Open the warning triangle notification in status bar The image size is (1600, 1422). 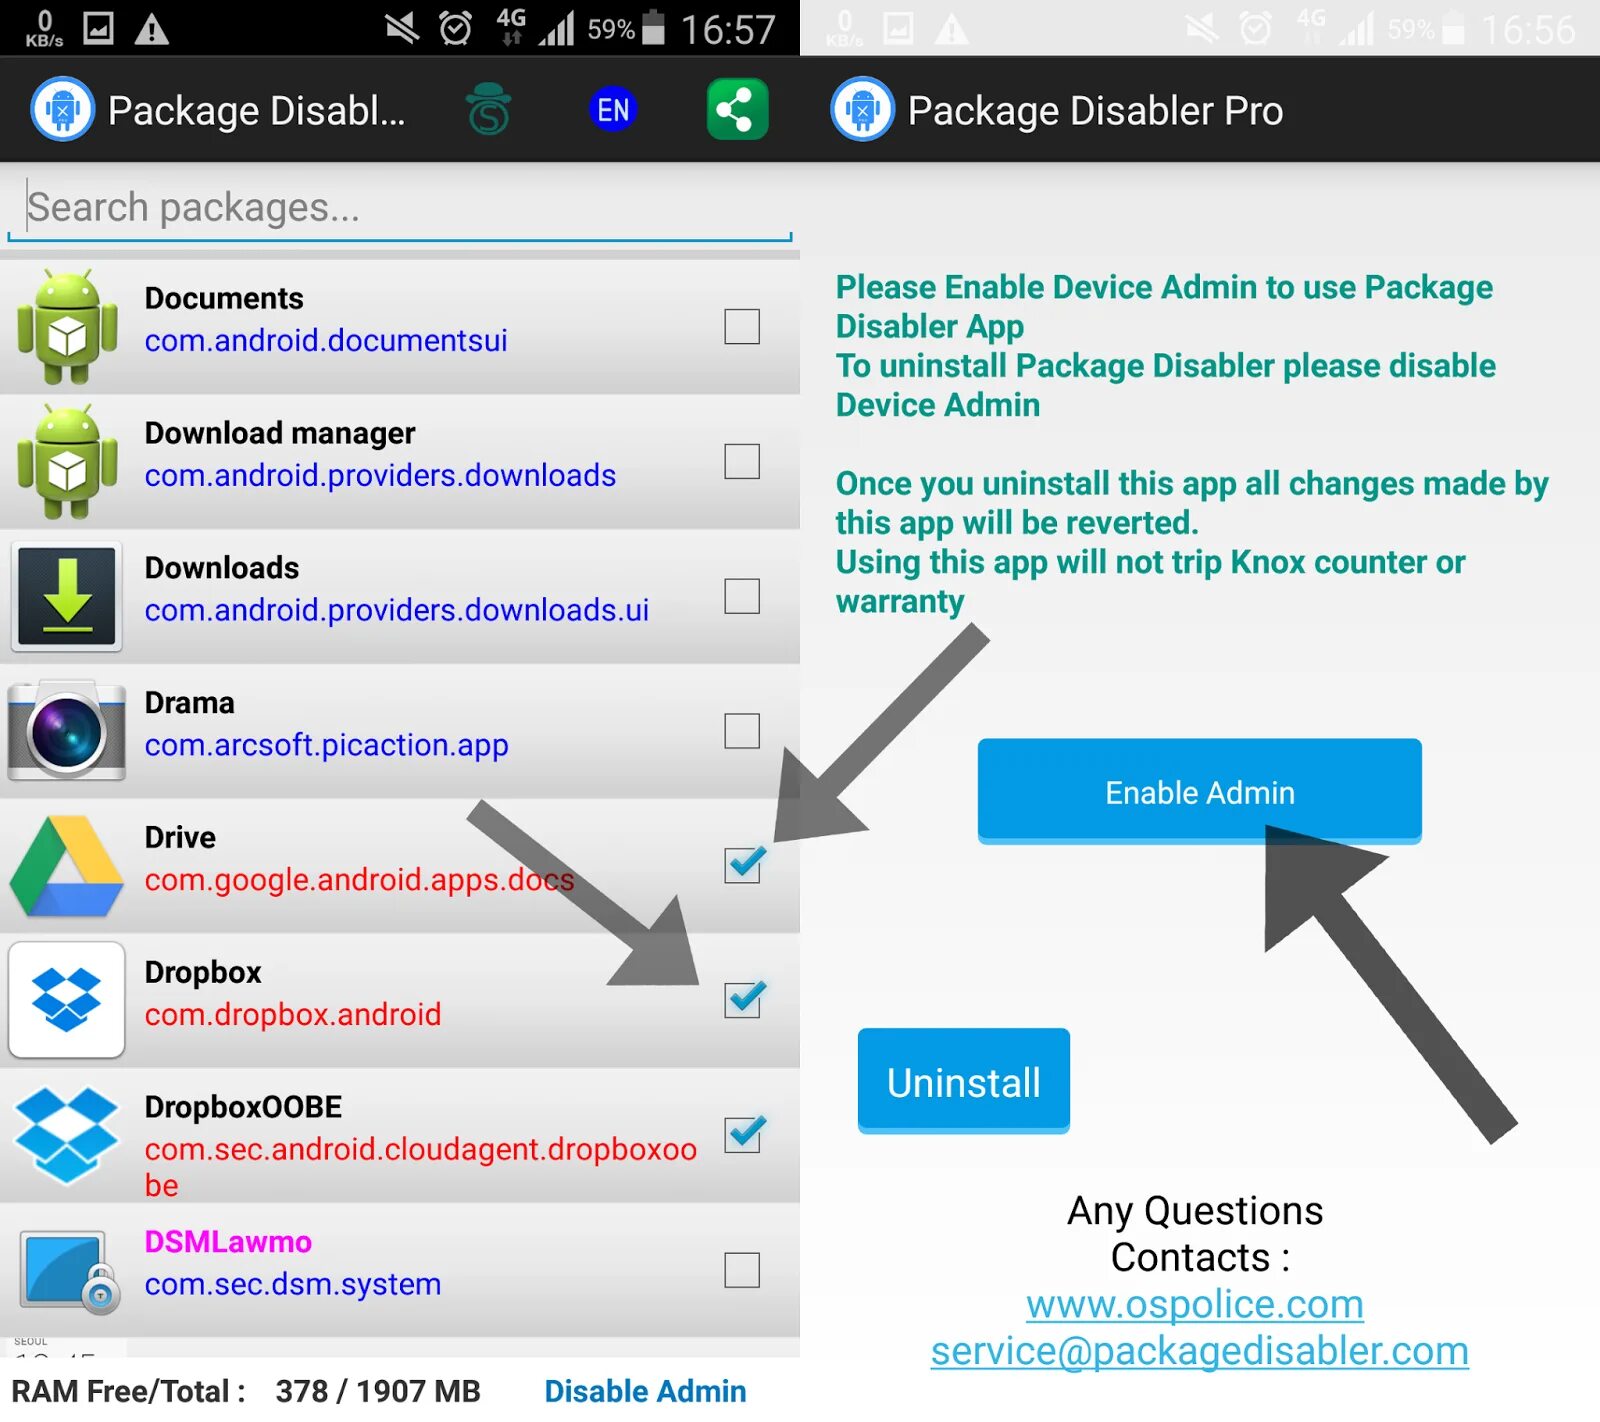(x=151, y=29)
